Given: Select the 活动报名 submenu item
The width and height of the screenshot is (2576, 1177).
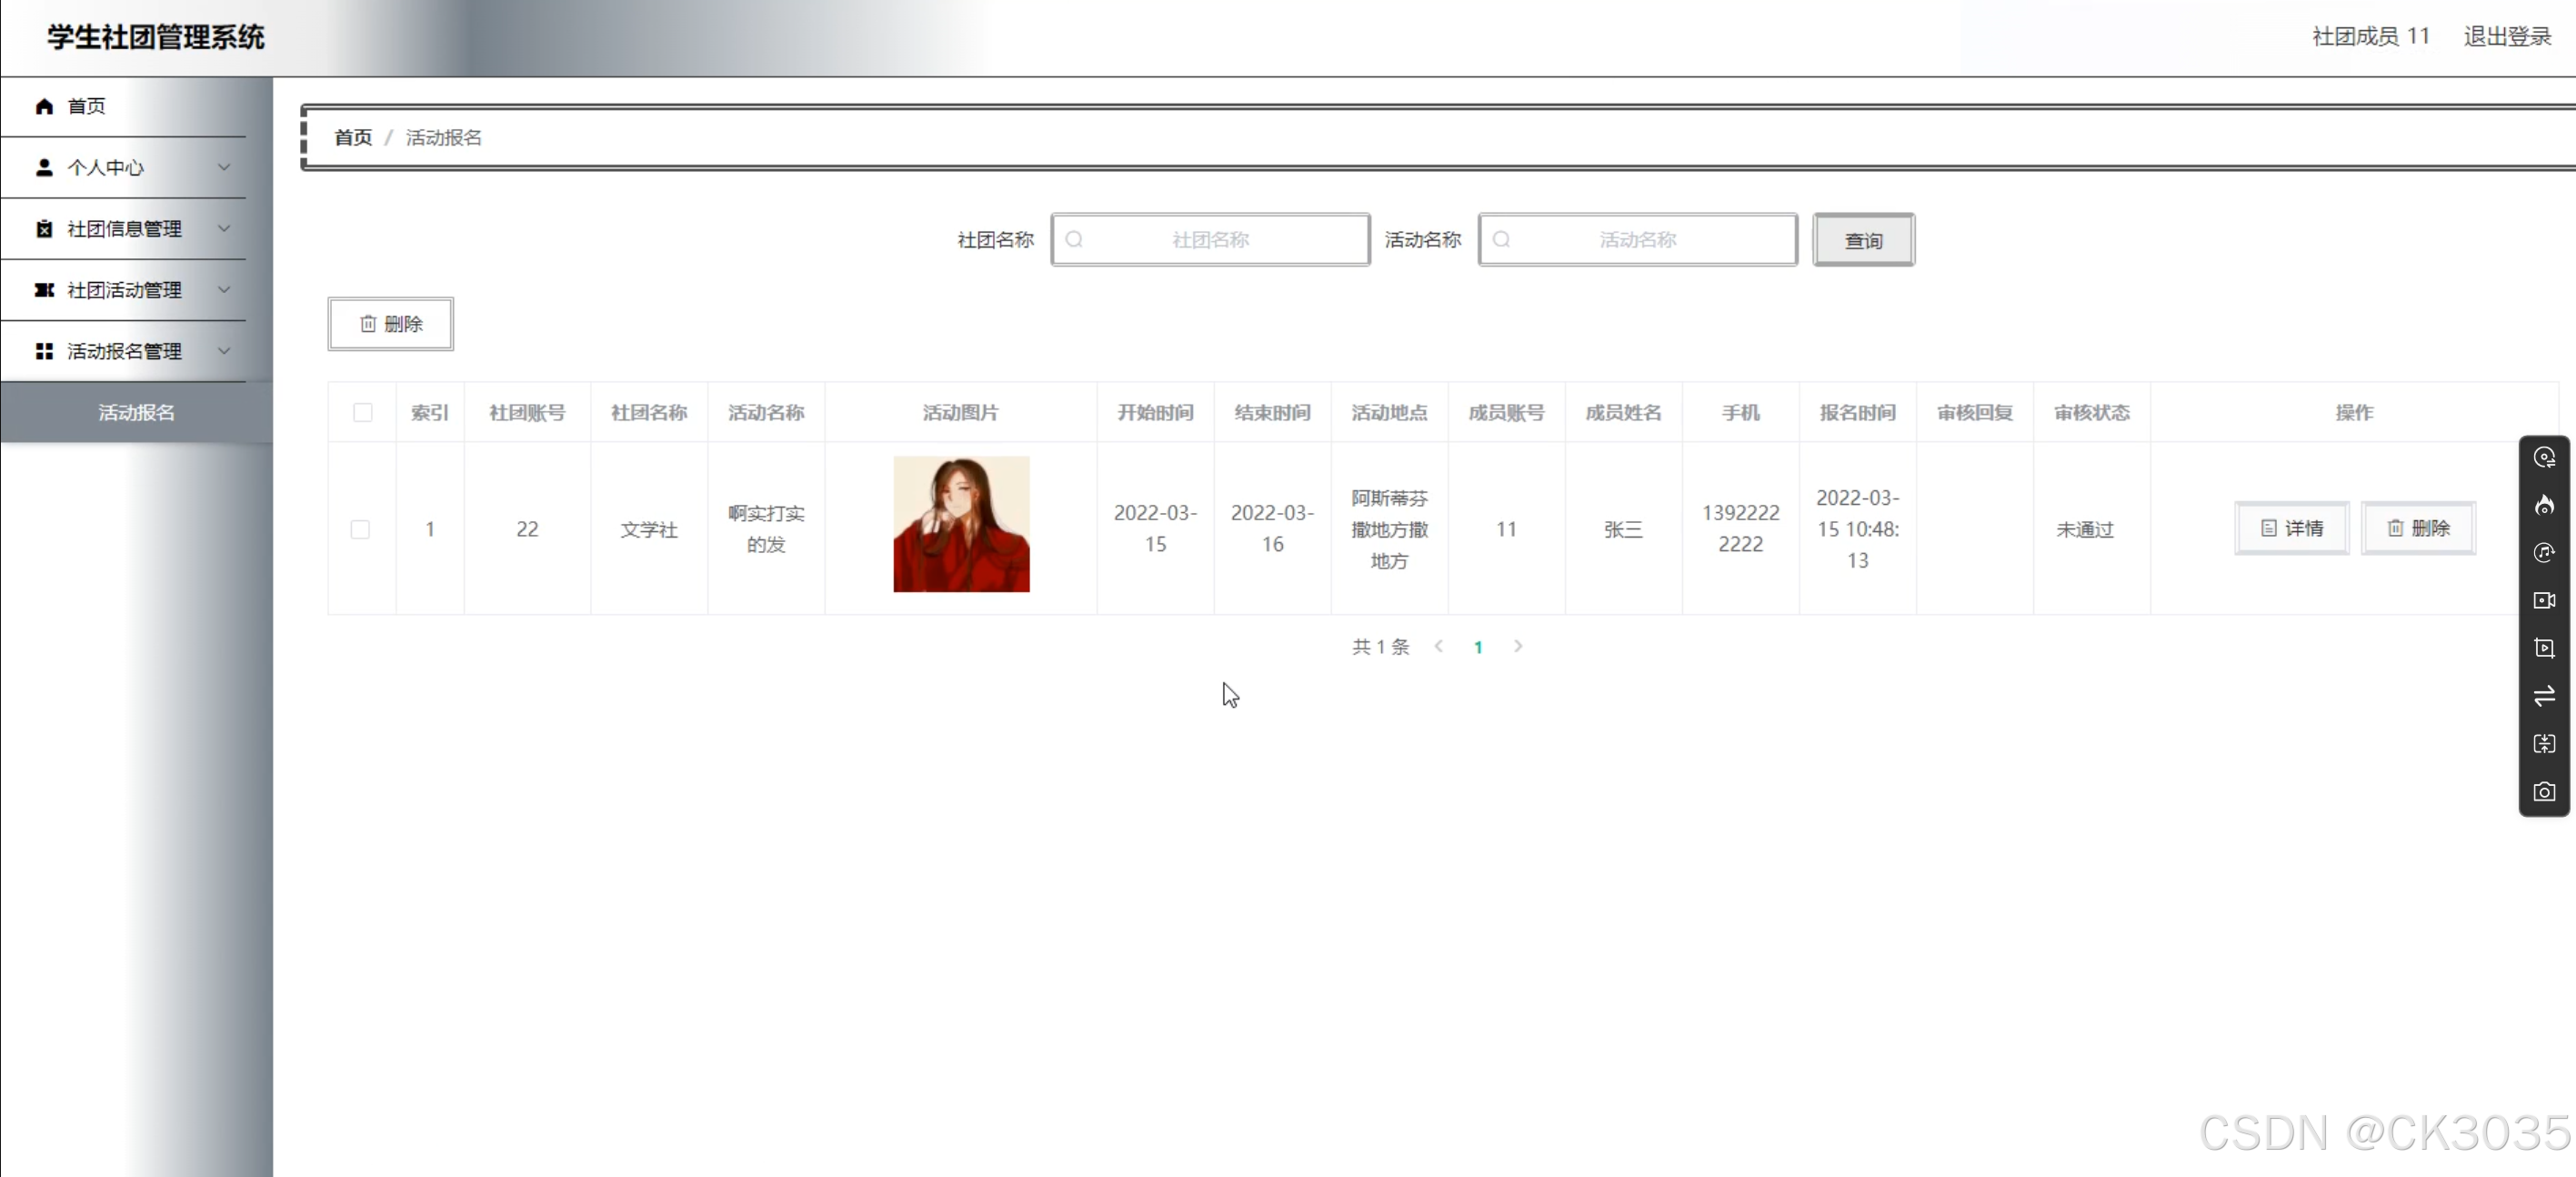Looking at the screenshot, I should pos(136,412).
